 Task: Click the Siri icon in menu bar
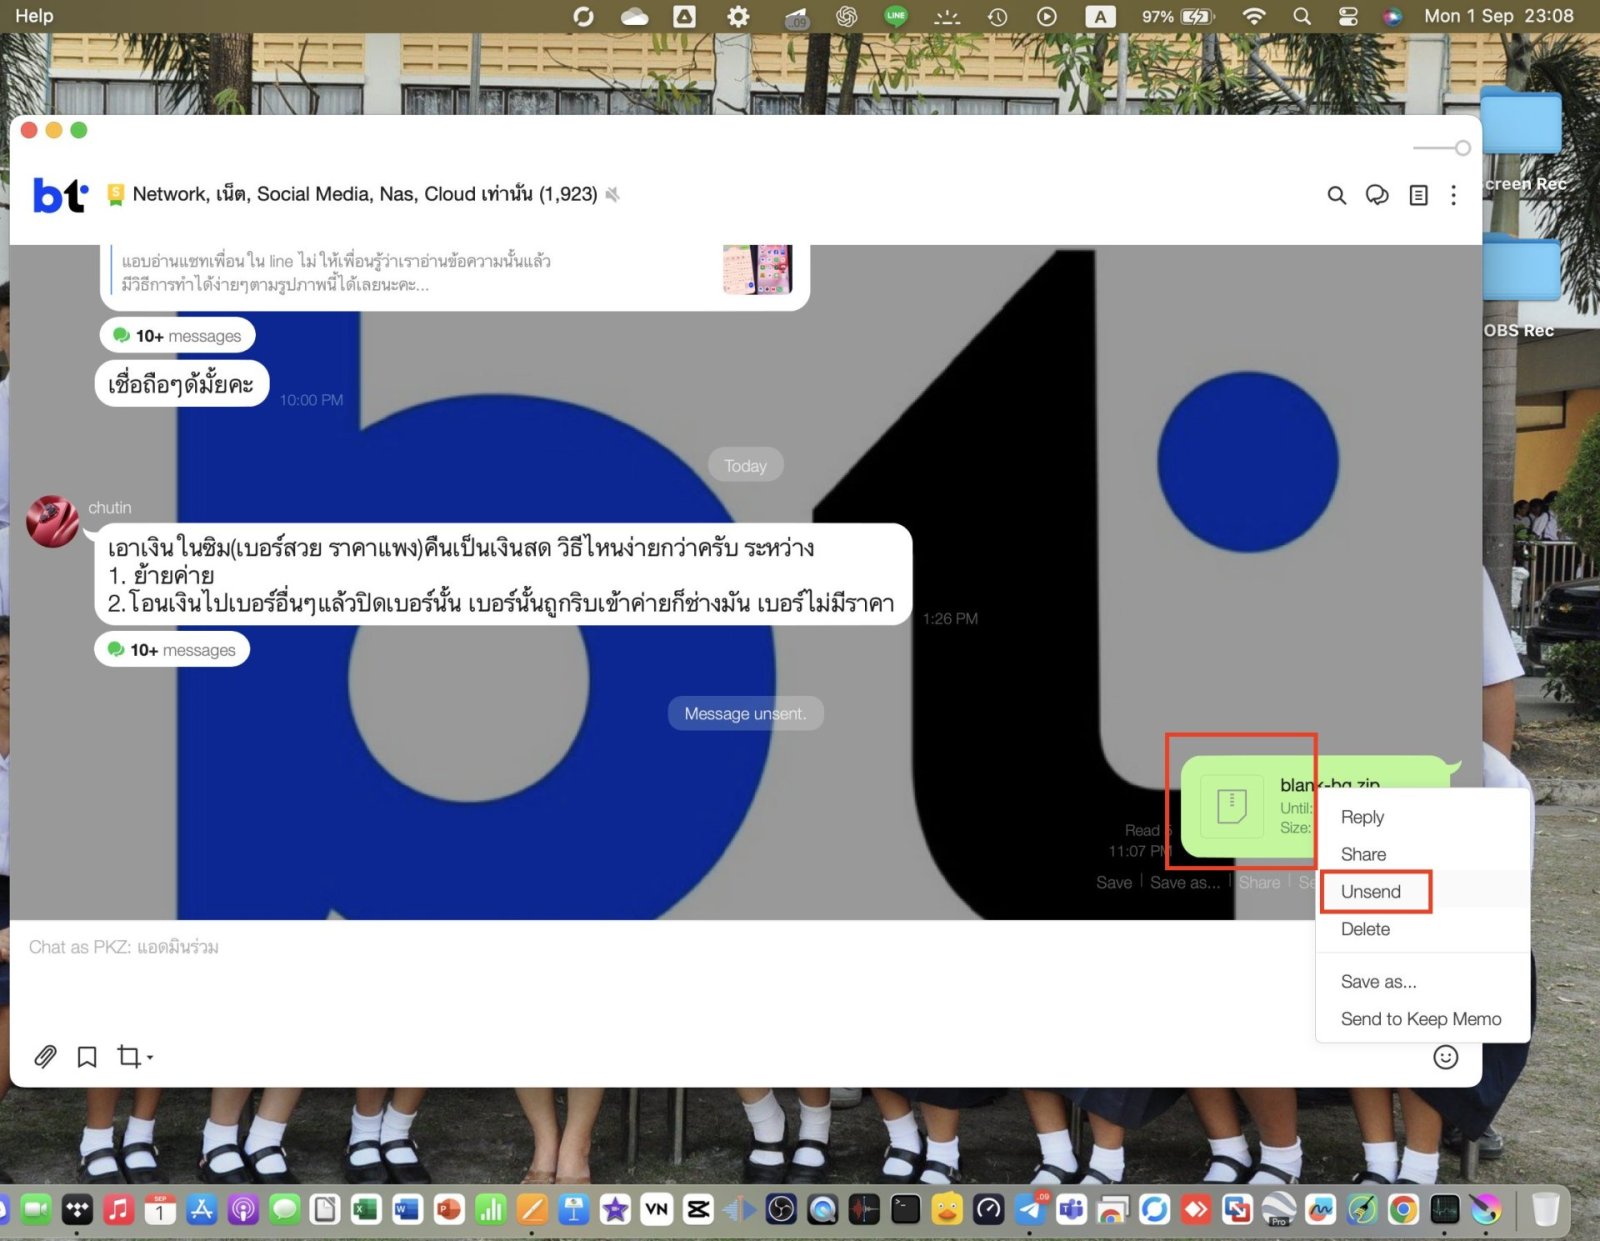[1392, 16]
